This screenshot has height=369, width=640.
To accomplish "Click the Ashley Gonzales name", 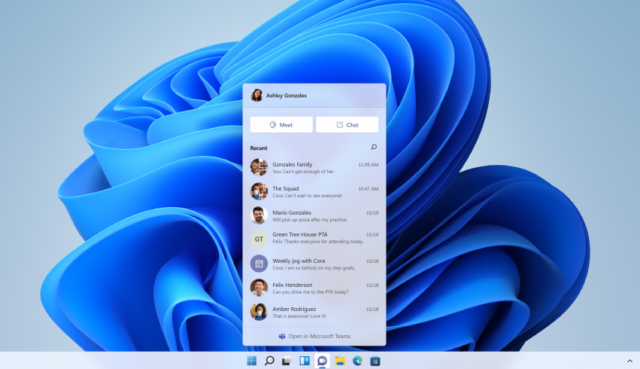I will [286, 96].
